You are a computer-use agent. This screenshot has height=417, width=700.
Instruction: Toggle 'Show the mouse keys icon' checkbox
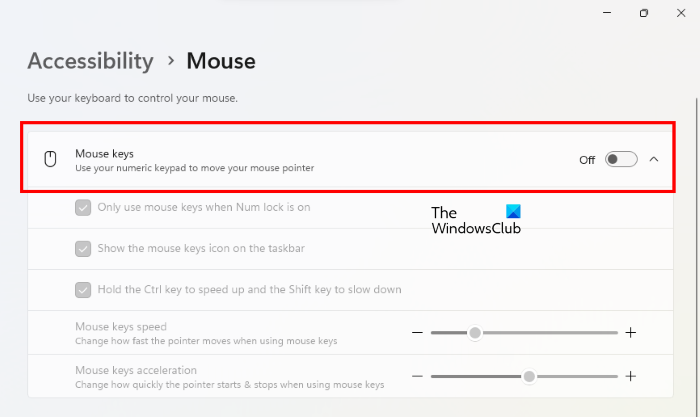84,248
